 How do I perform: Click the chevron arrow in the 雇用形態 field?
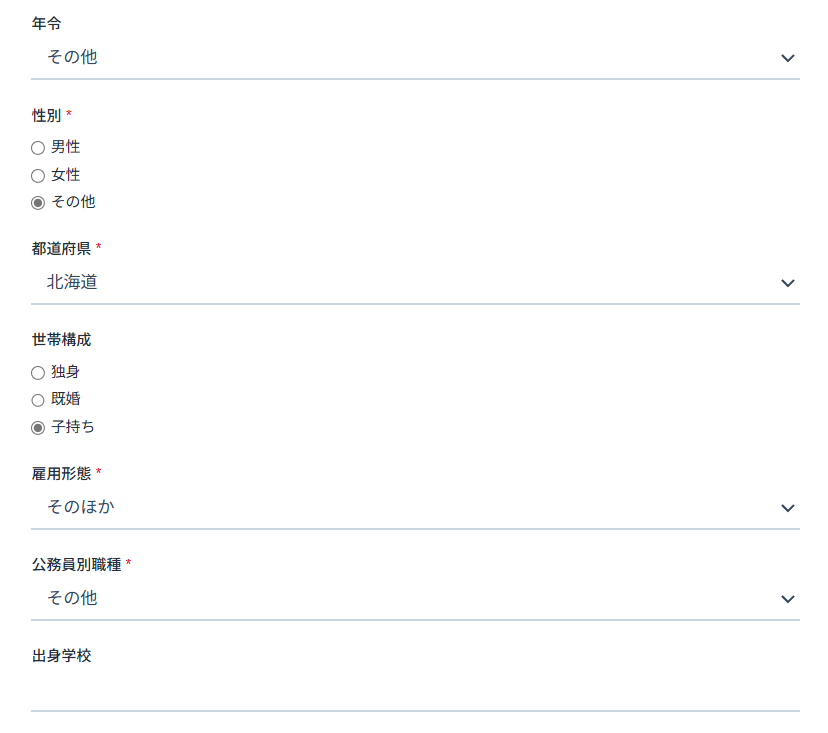787,508
